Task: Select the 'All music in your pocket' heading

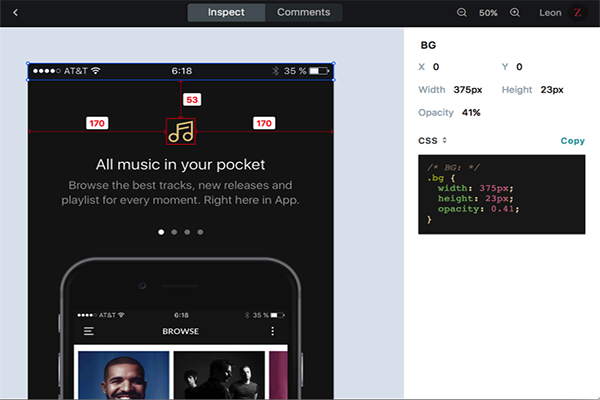Action: [x=180, y=165]
